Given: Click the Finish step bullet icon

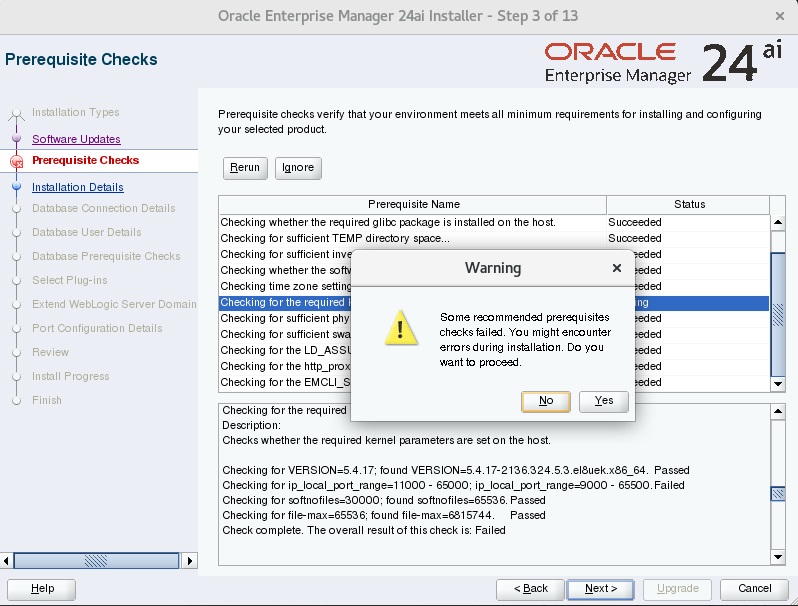Looking at the screenshot, I should (16, 400).
